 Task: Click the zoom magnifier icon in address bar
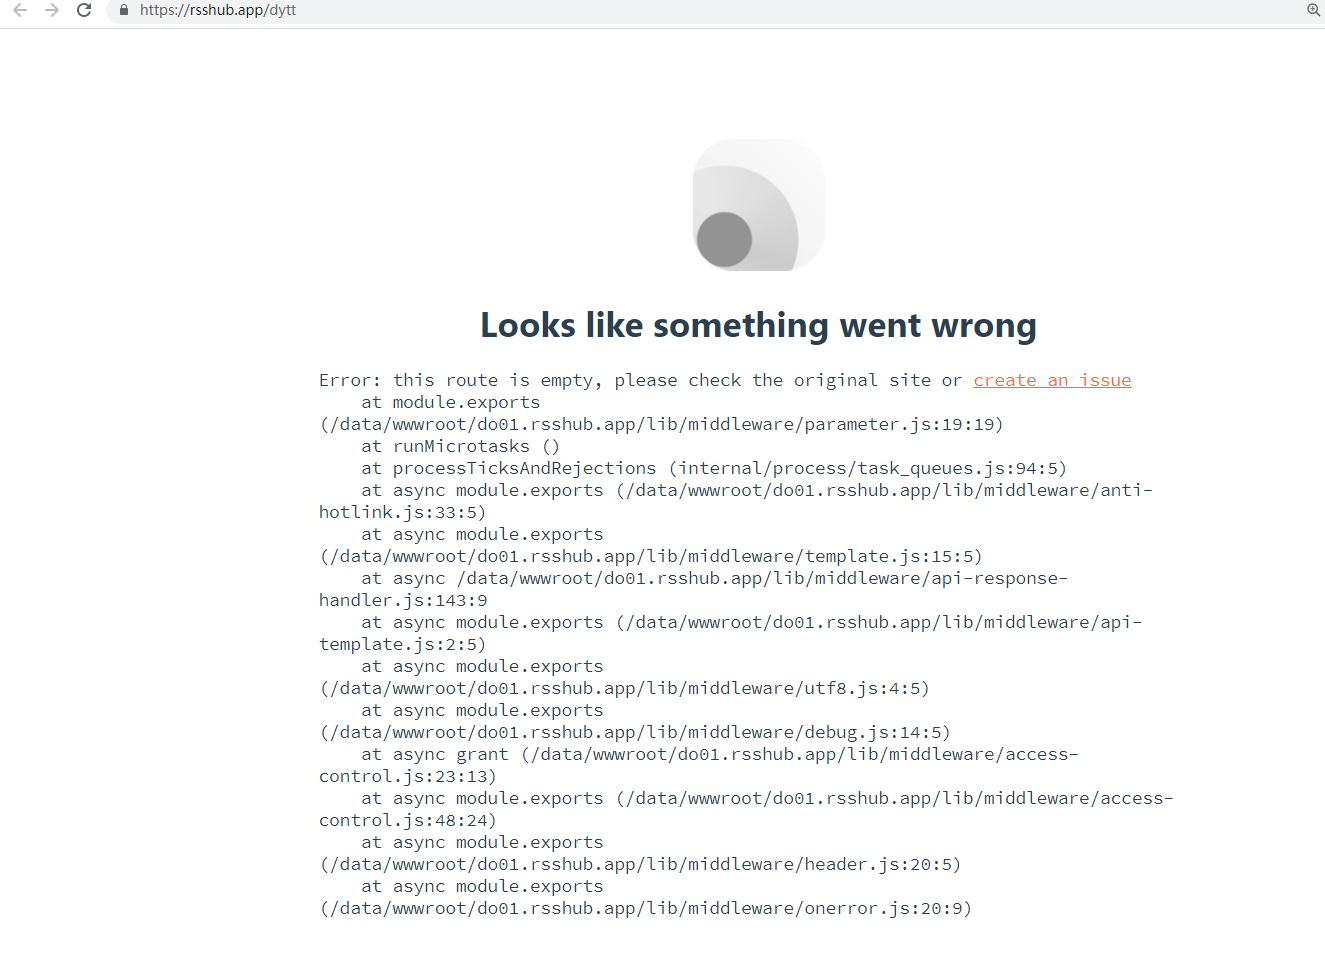[x=1313, y=10]
